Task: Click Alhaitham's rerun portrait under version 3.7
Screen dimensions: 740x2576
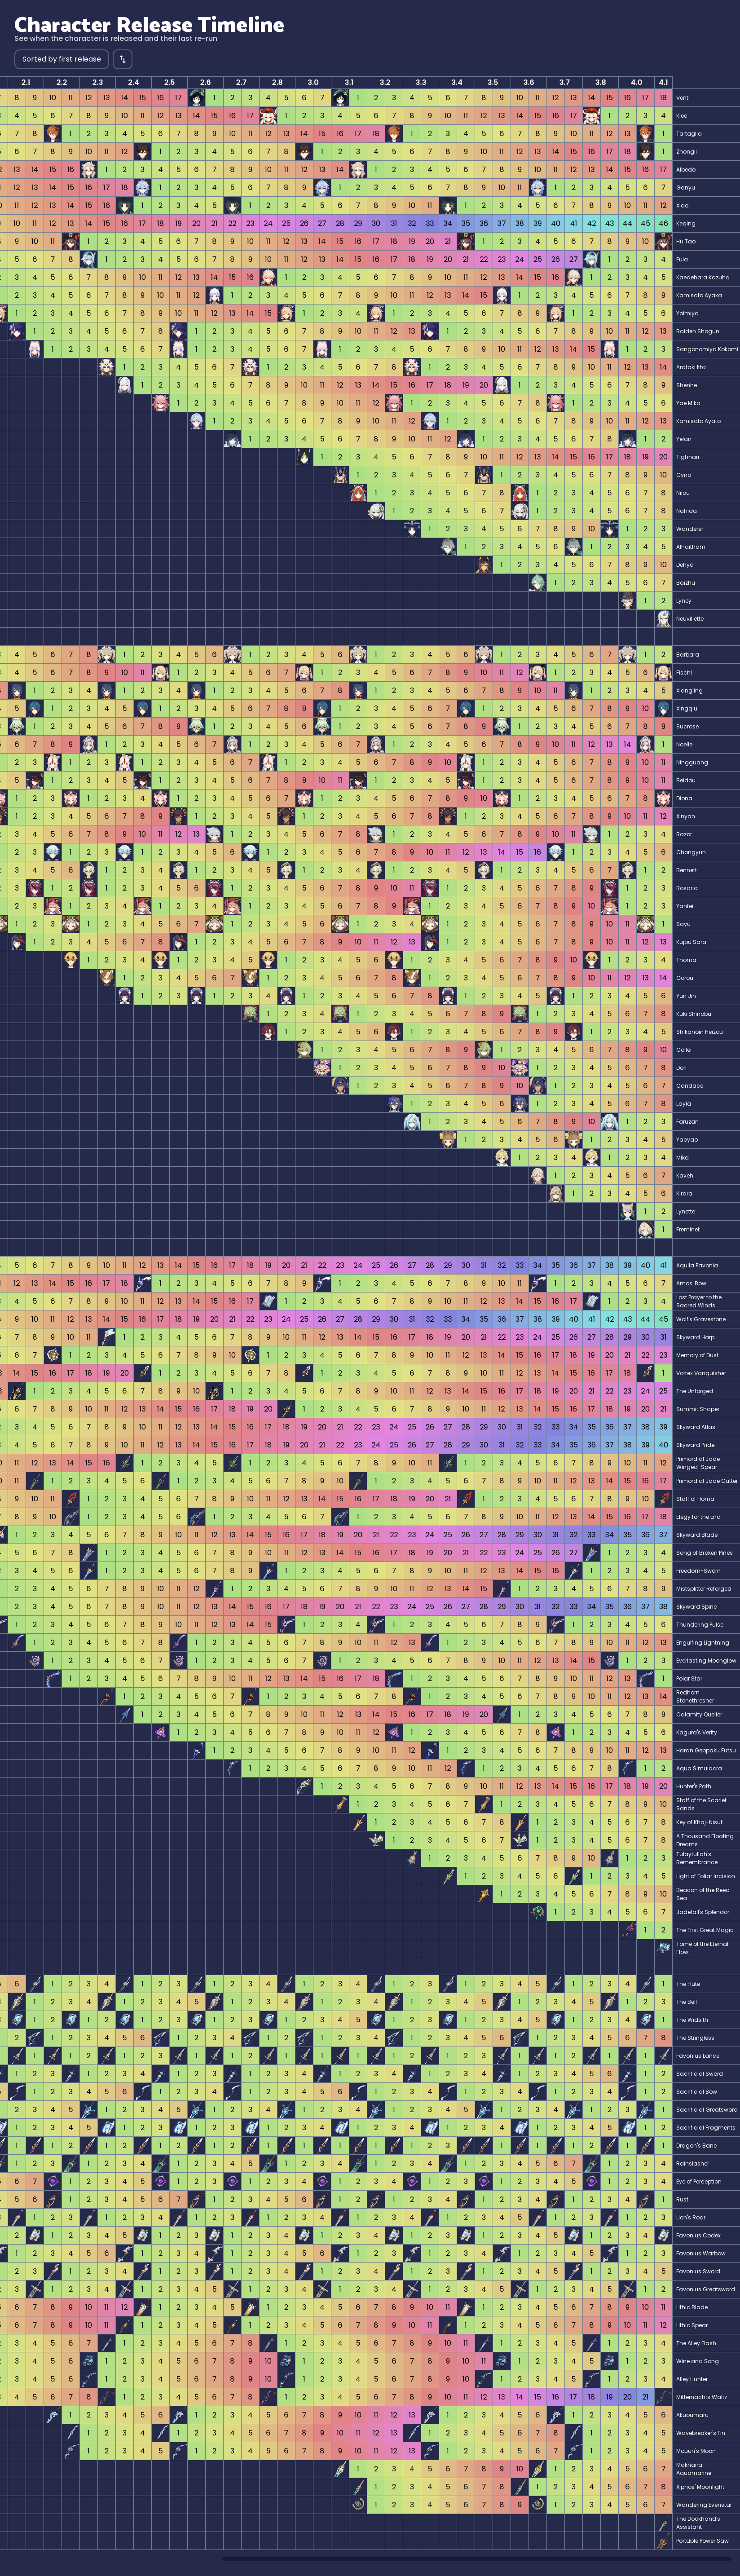Action: click(573, 546)
